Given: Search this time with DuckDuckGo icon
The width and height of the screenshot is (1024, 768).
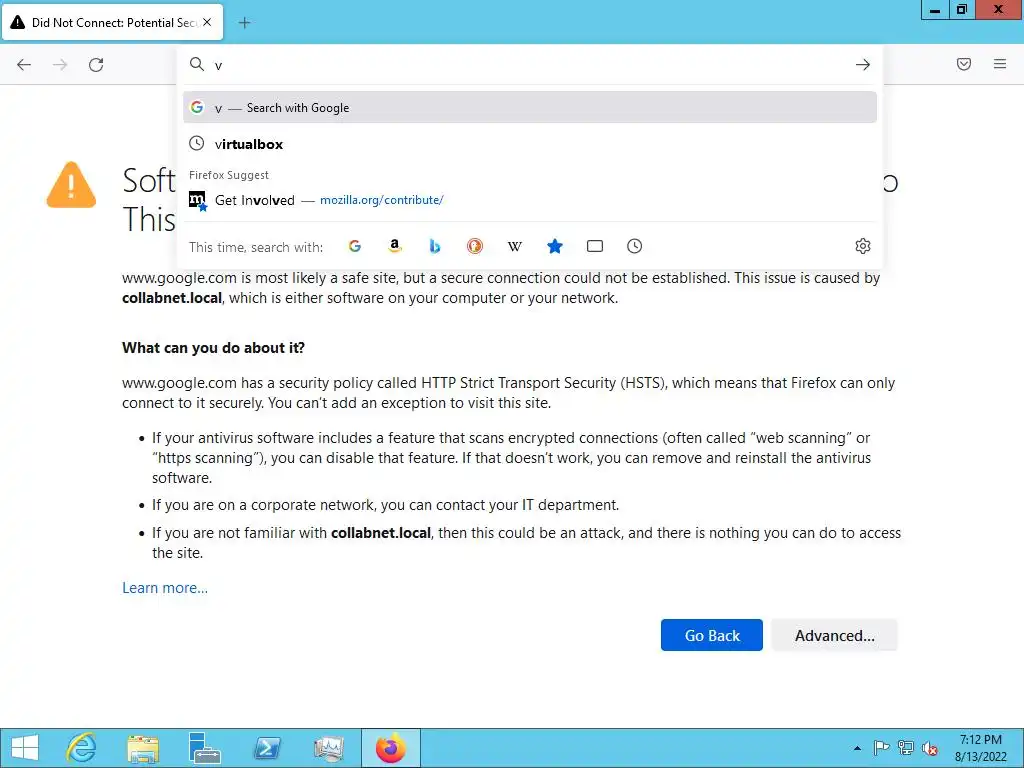Looking at the screenshot, I should click(x=475, y=246).
